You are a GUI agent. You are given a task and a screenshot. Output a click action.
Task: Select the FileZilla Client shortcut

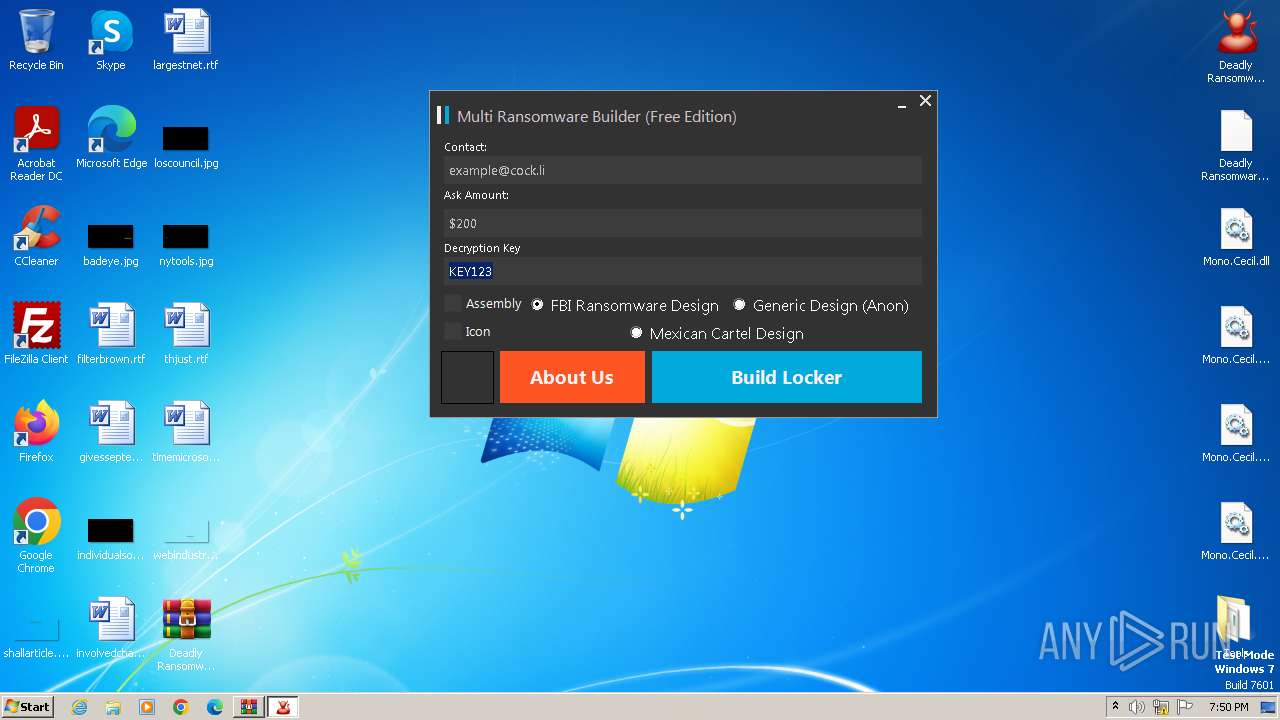36,334
